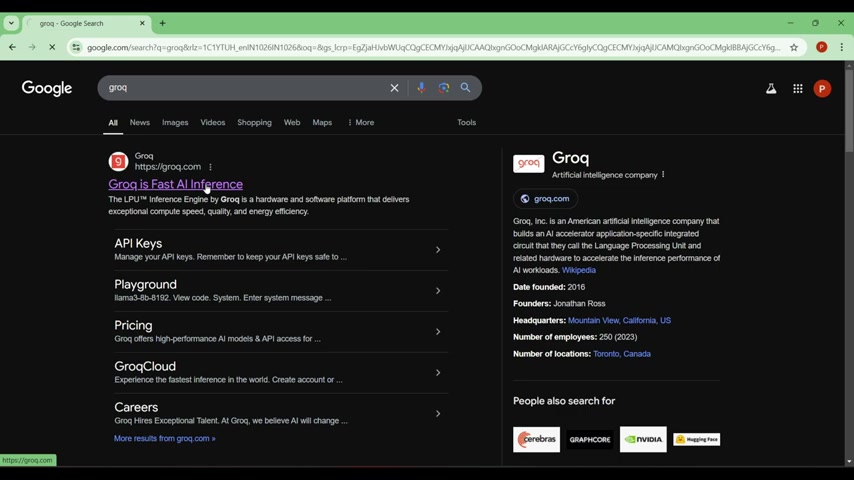Click in the search input field
The image size is (854, 480).
click(245, 88)
